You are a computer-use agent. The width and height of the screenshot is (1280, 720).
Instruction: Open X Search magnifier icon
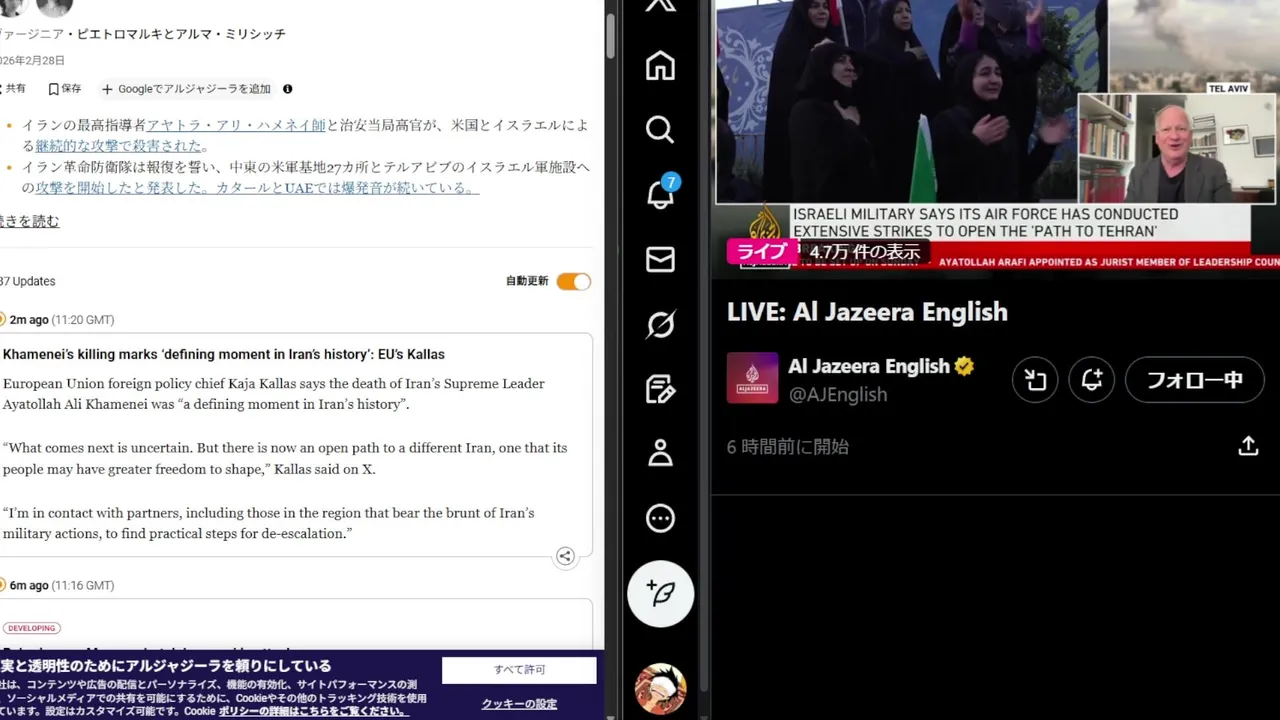click(x=660, y=130)
